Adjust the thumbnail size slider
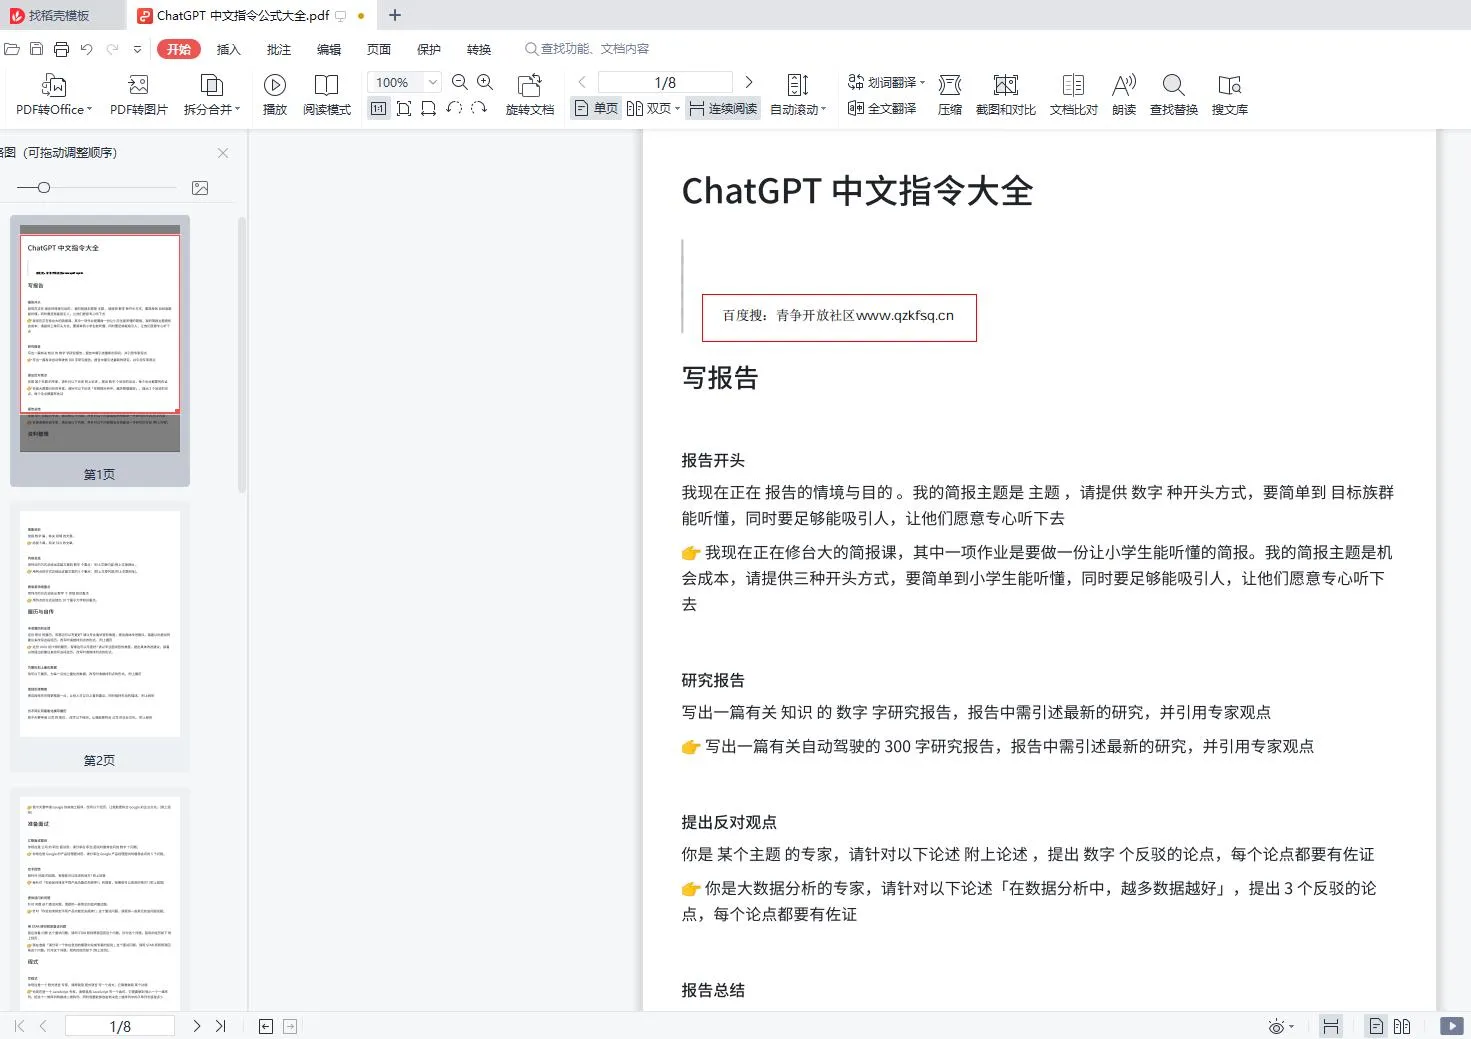Image resolution: width=1471 pixels, height=1039 pixels. click(44, 187)
